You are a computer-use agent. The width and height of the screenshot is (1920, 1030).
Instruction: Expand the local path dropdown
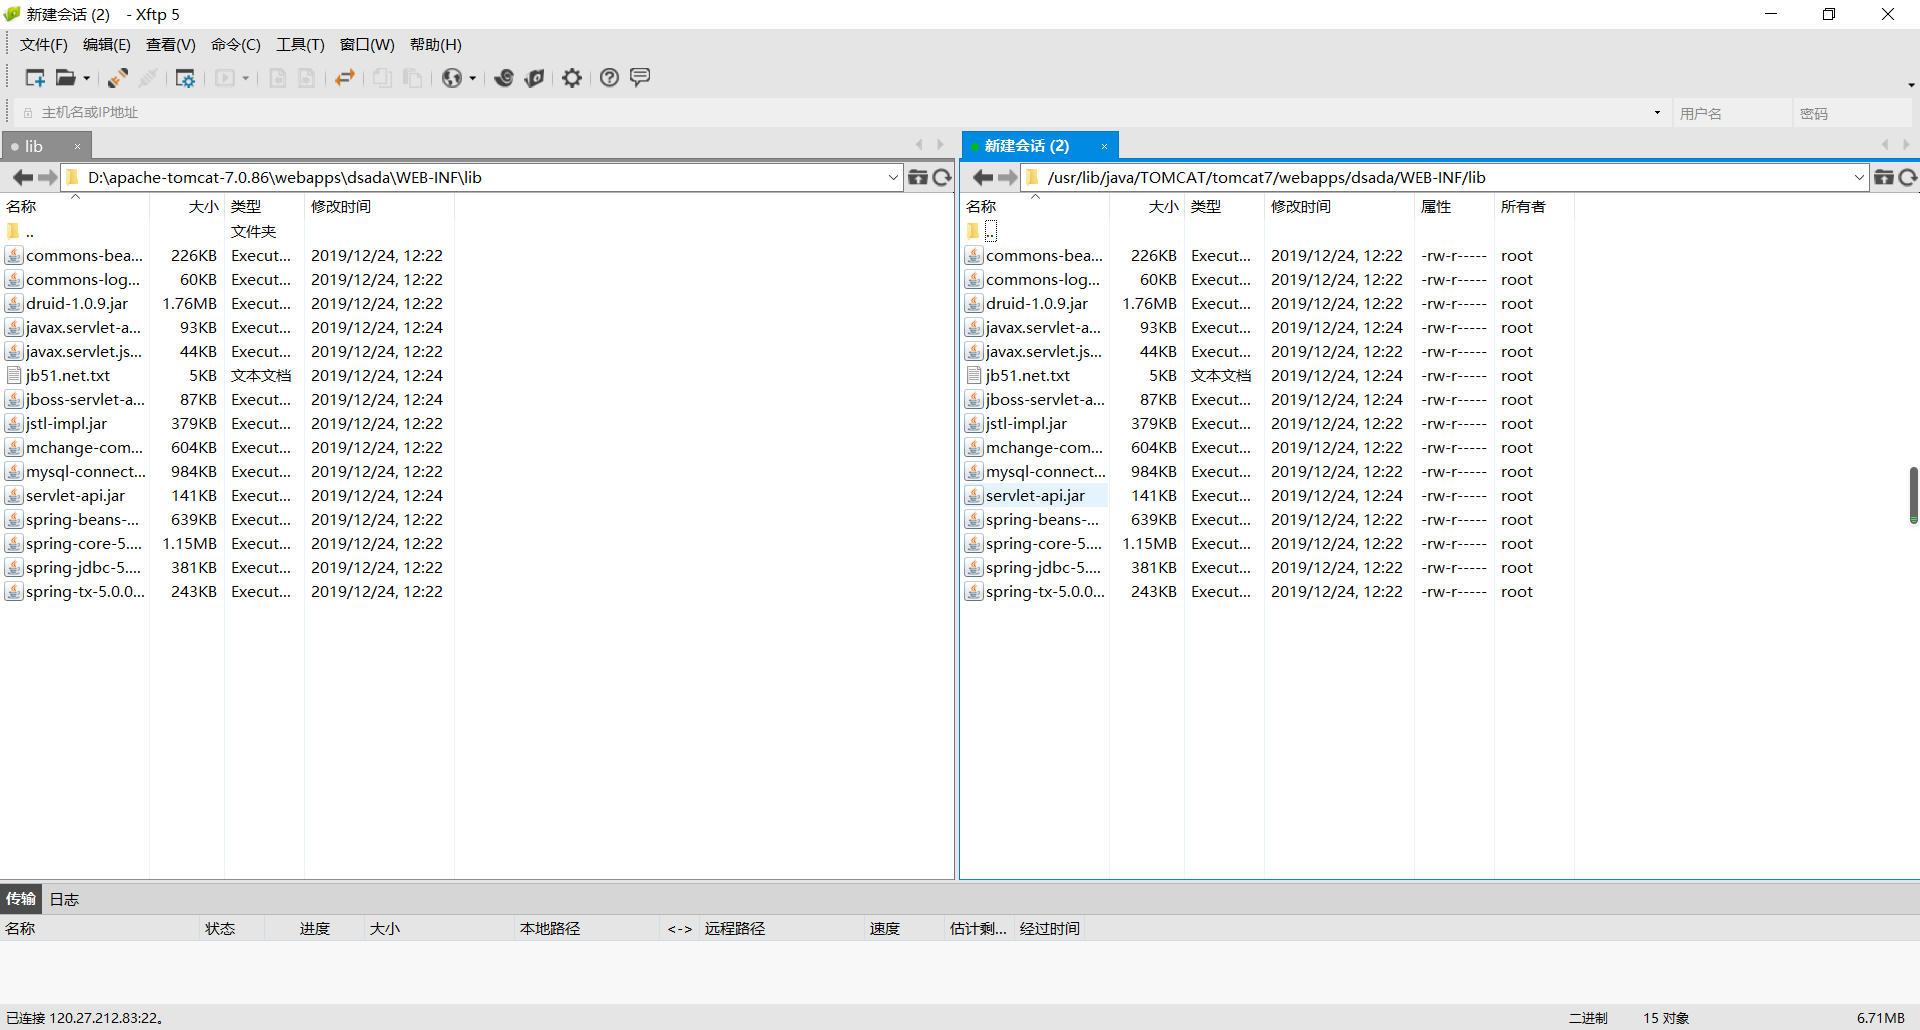(893, 177)
